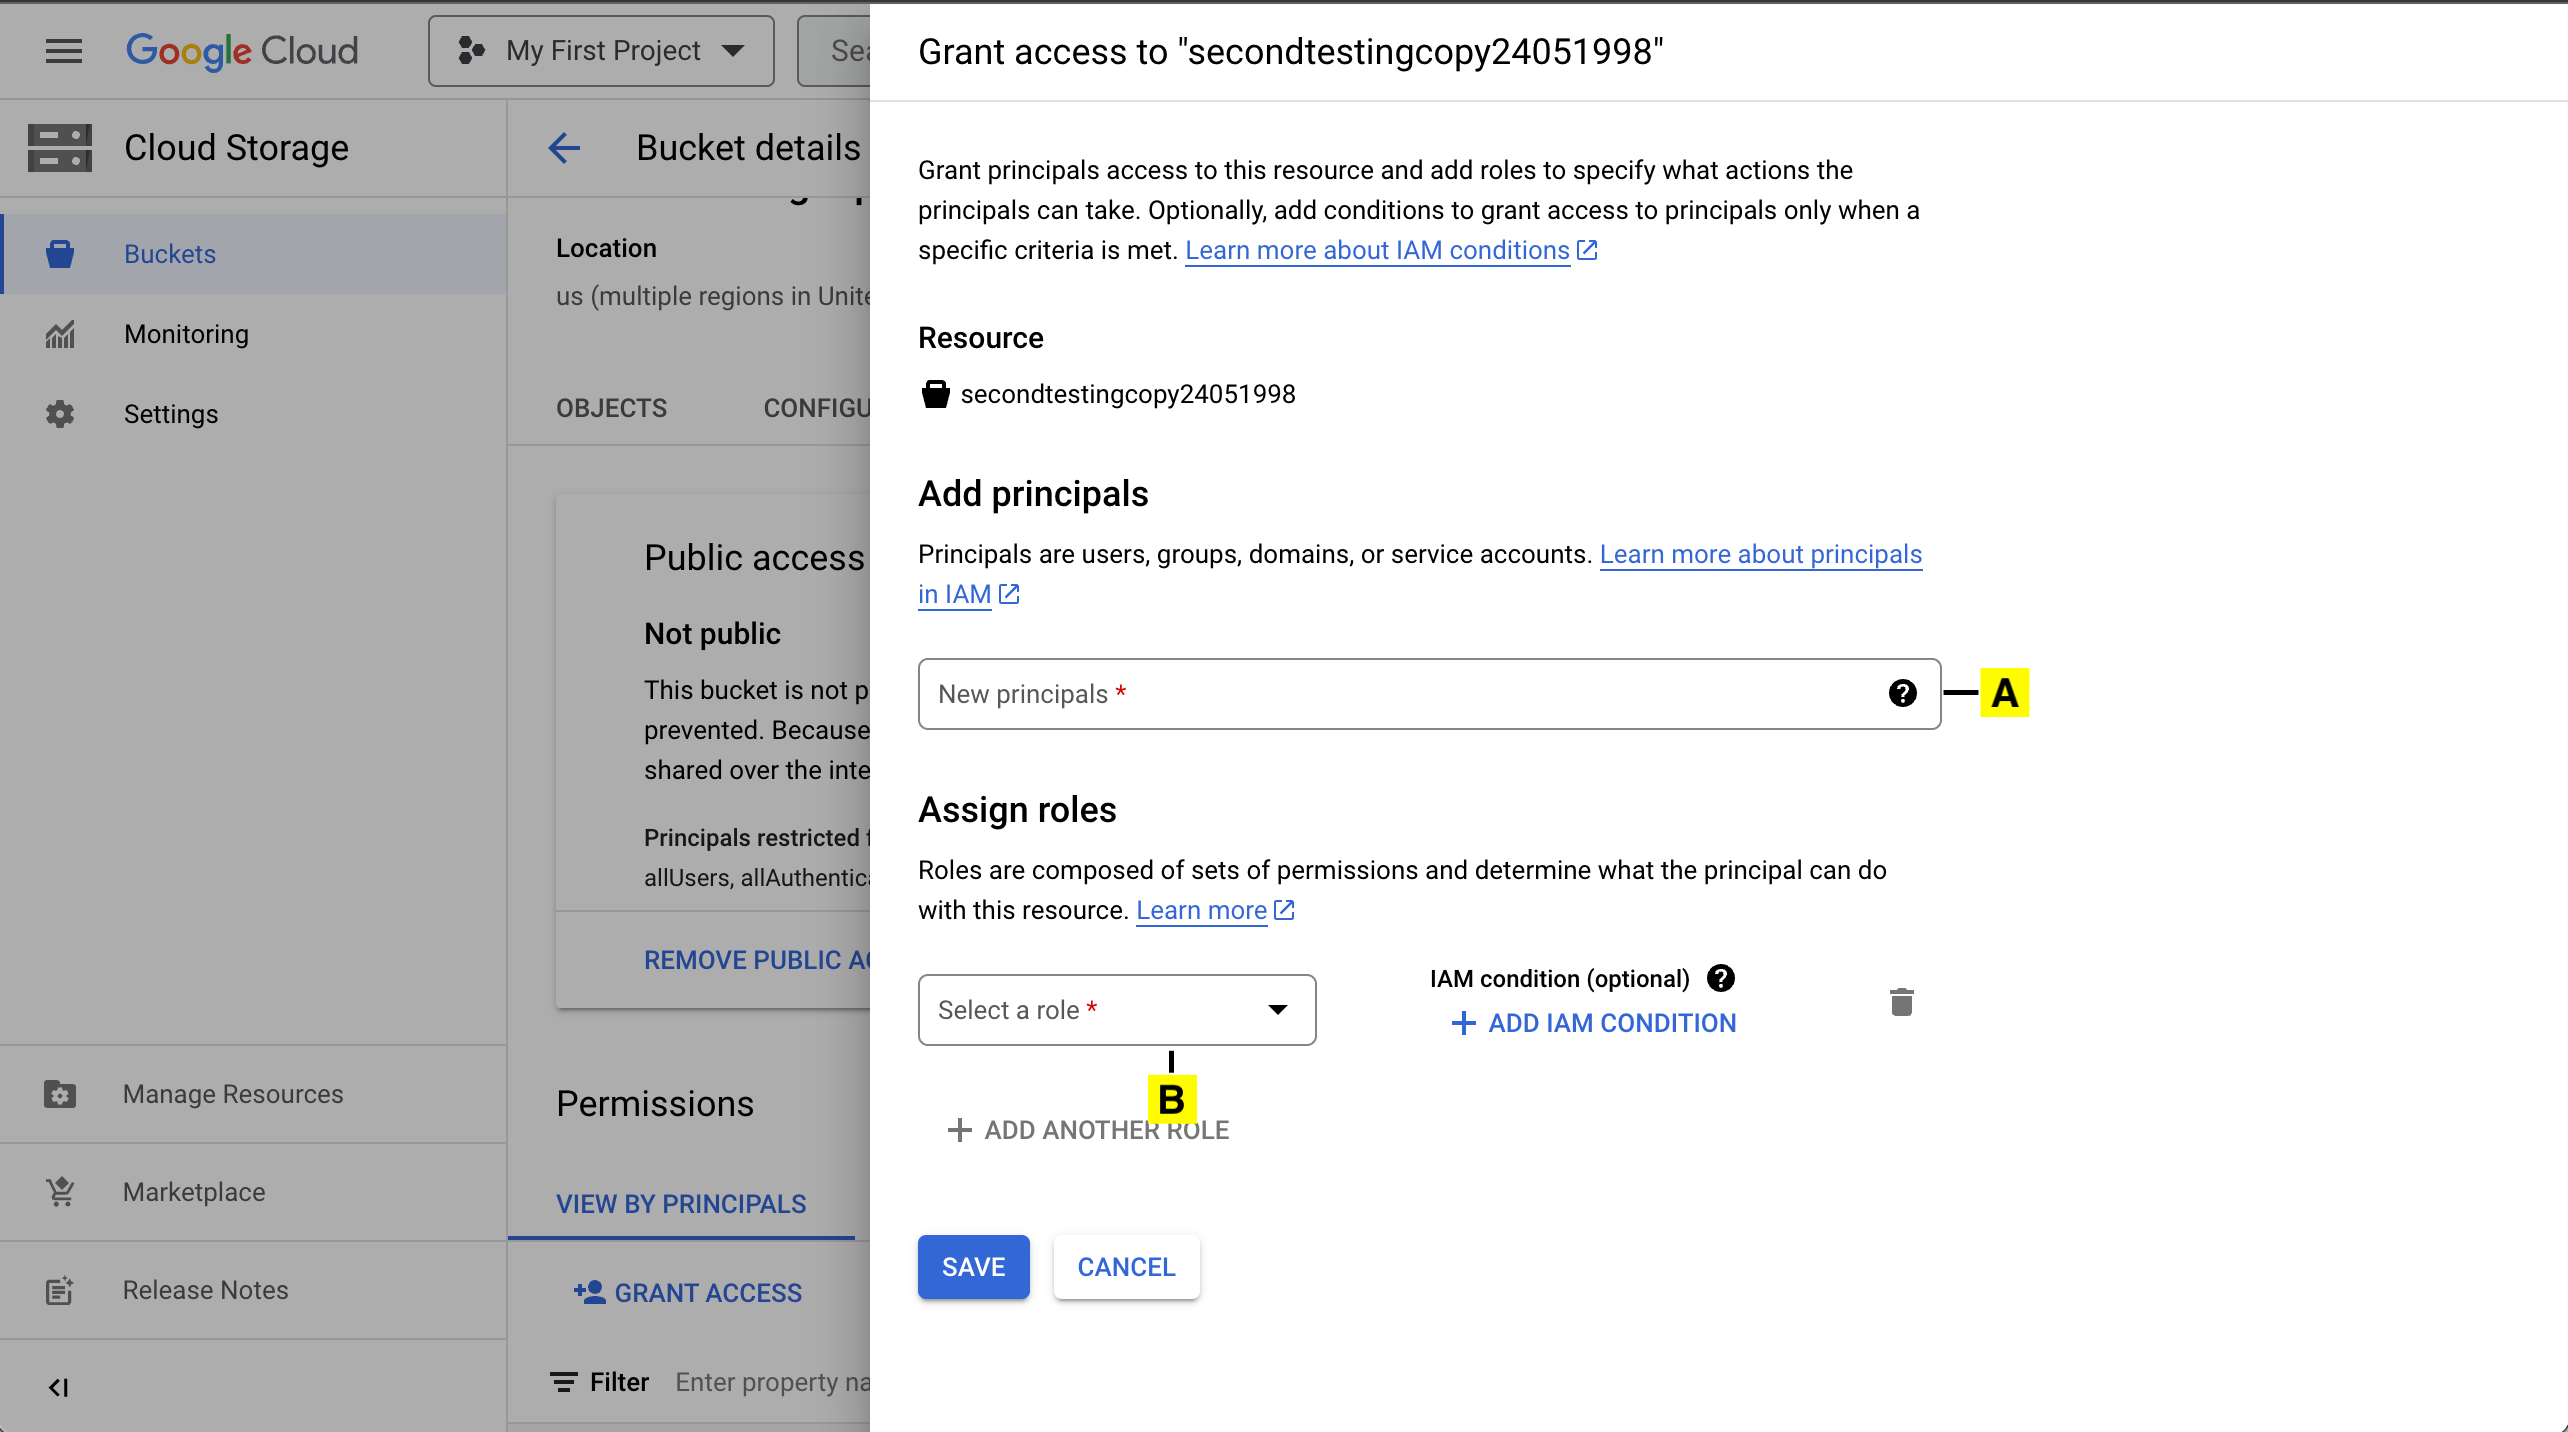Click the Cloud Storage product icon
The height and width of the screenshot is (1432, 2568).
coord(60,148)
